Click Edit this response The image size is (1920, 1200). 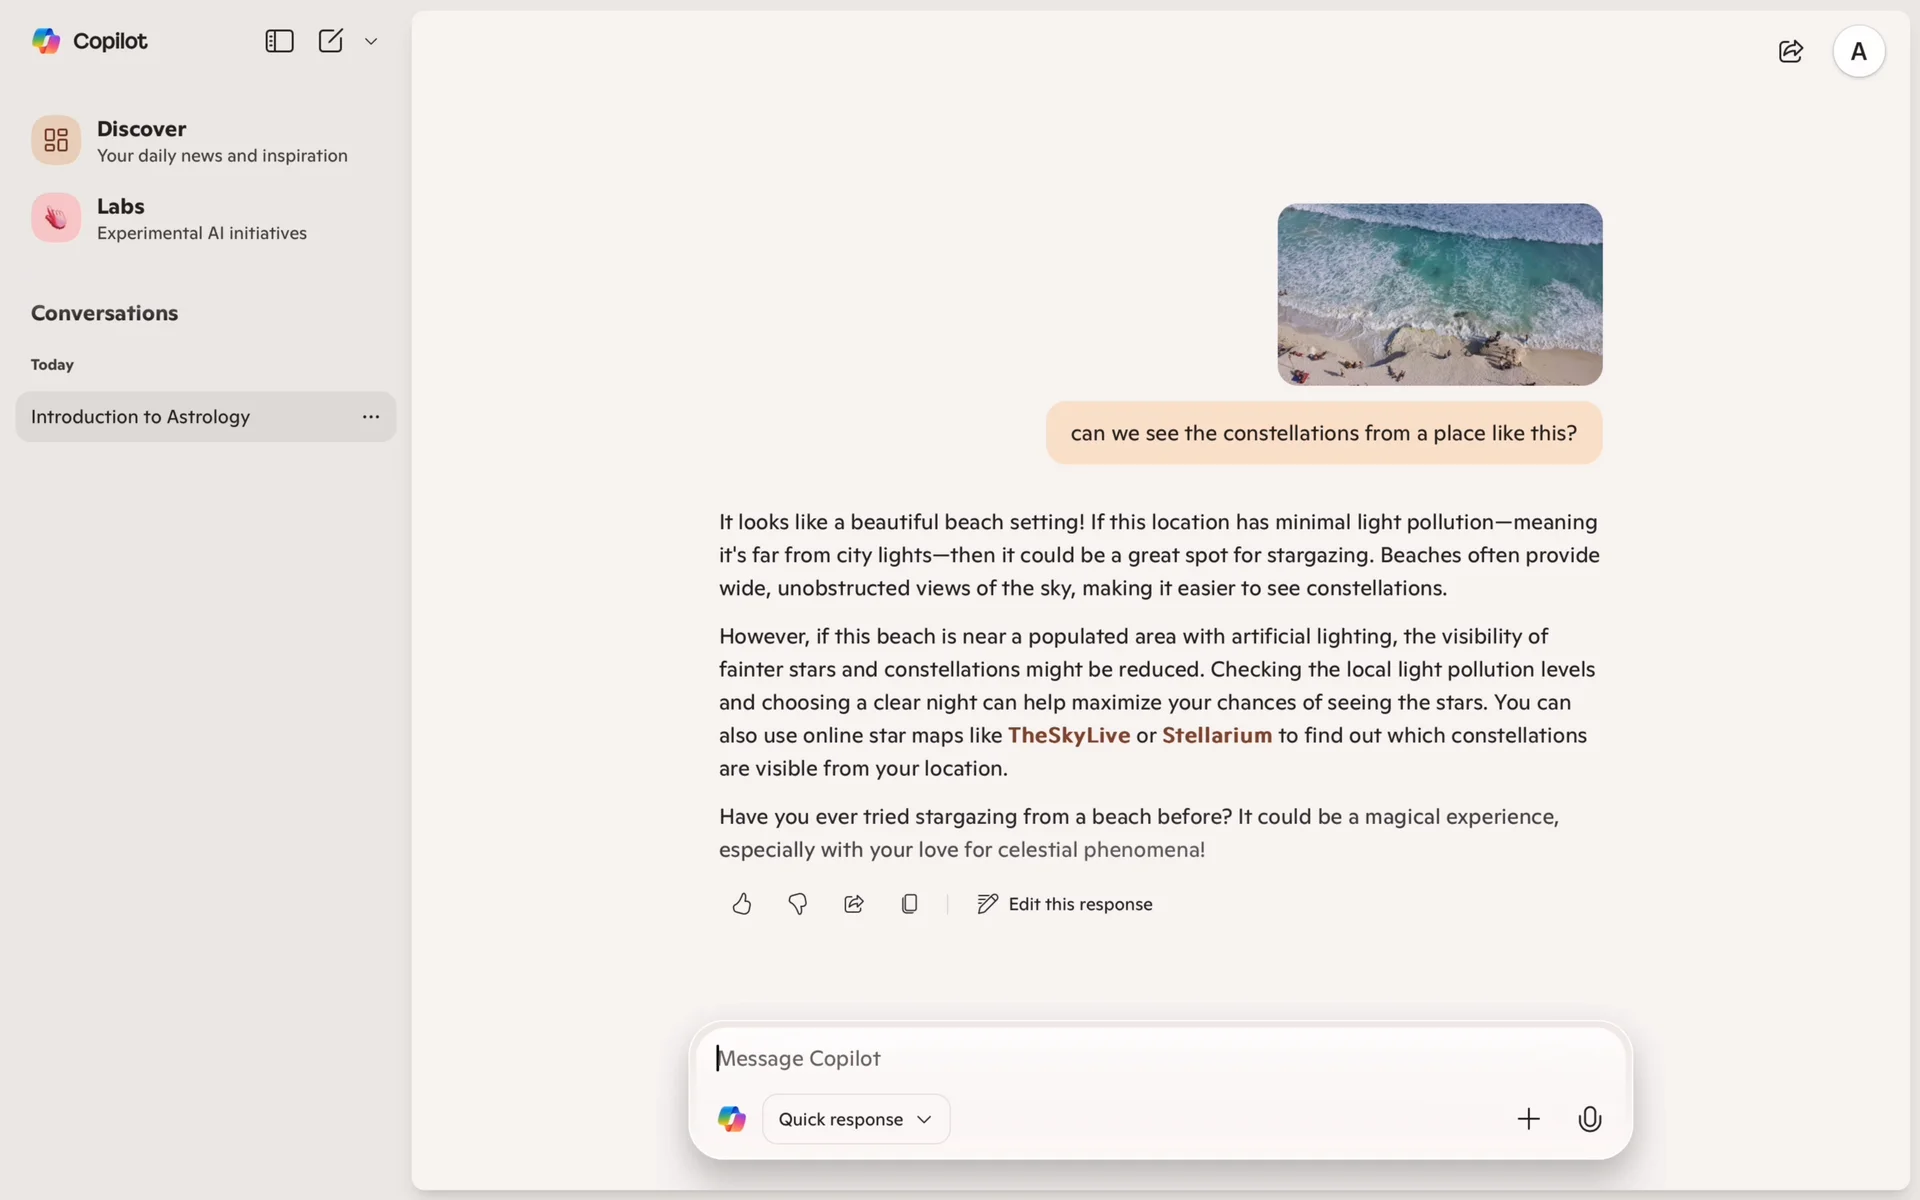(x=1065, y=904)
